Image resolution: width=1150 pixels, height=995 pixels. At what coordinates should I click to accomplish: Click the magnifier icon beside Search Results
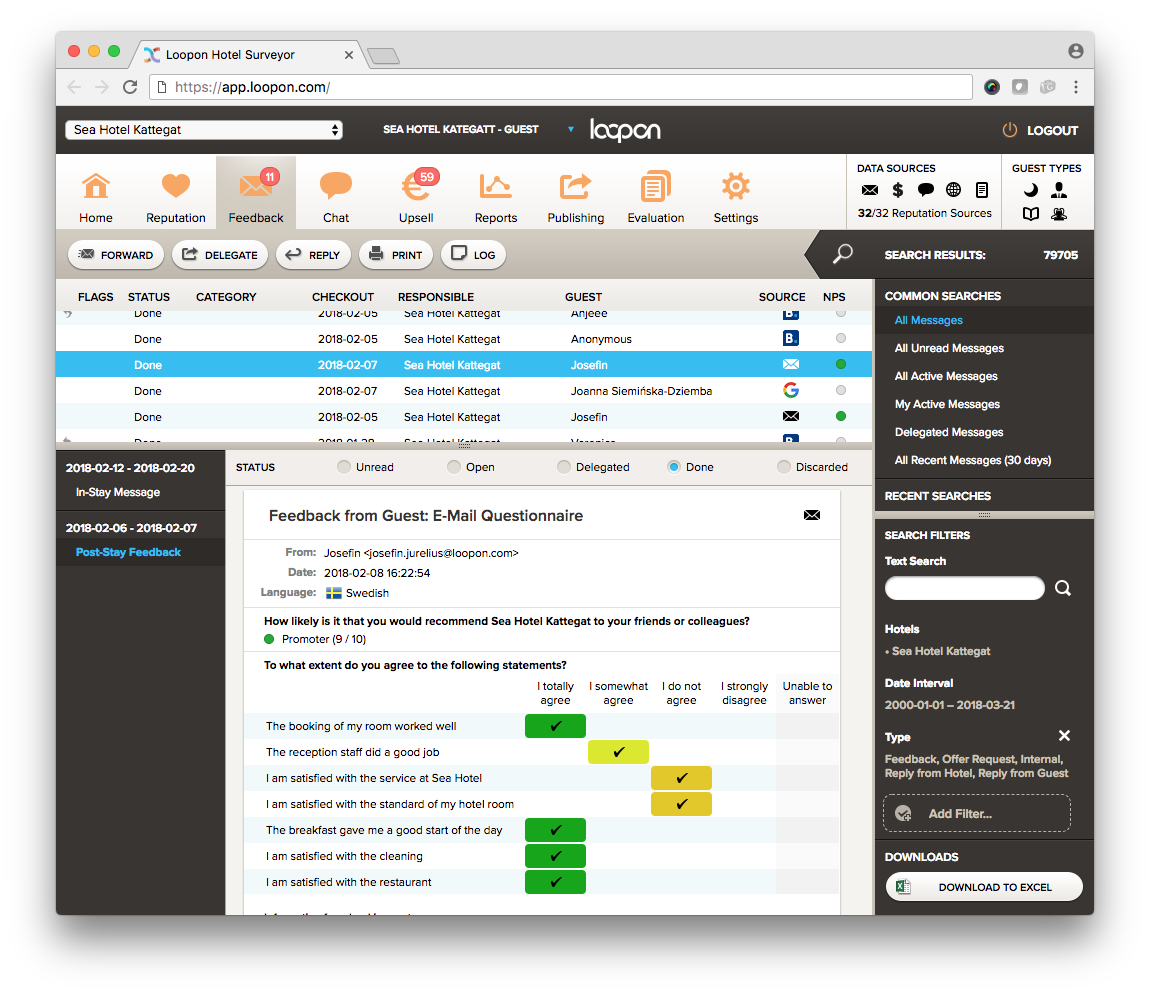[843, 255]
